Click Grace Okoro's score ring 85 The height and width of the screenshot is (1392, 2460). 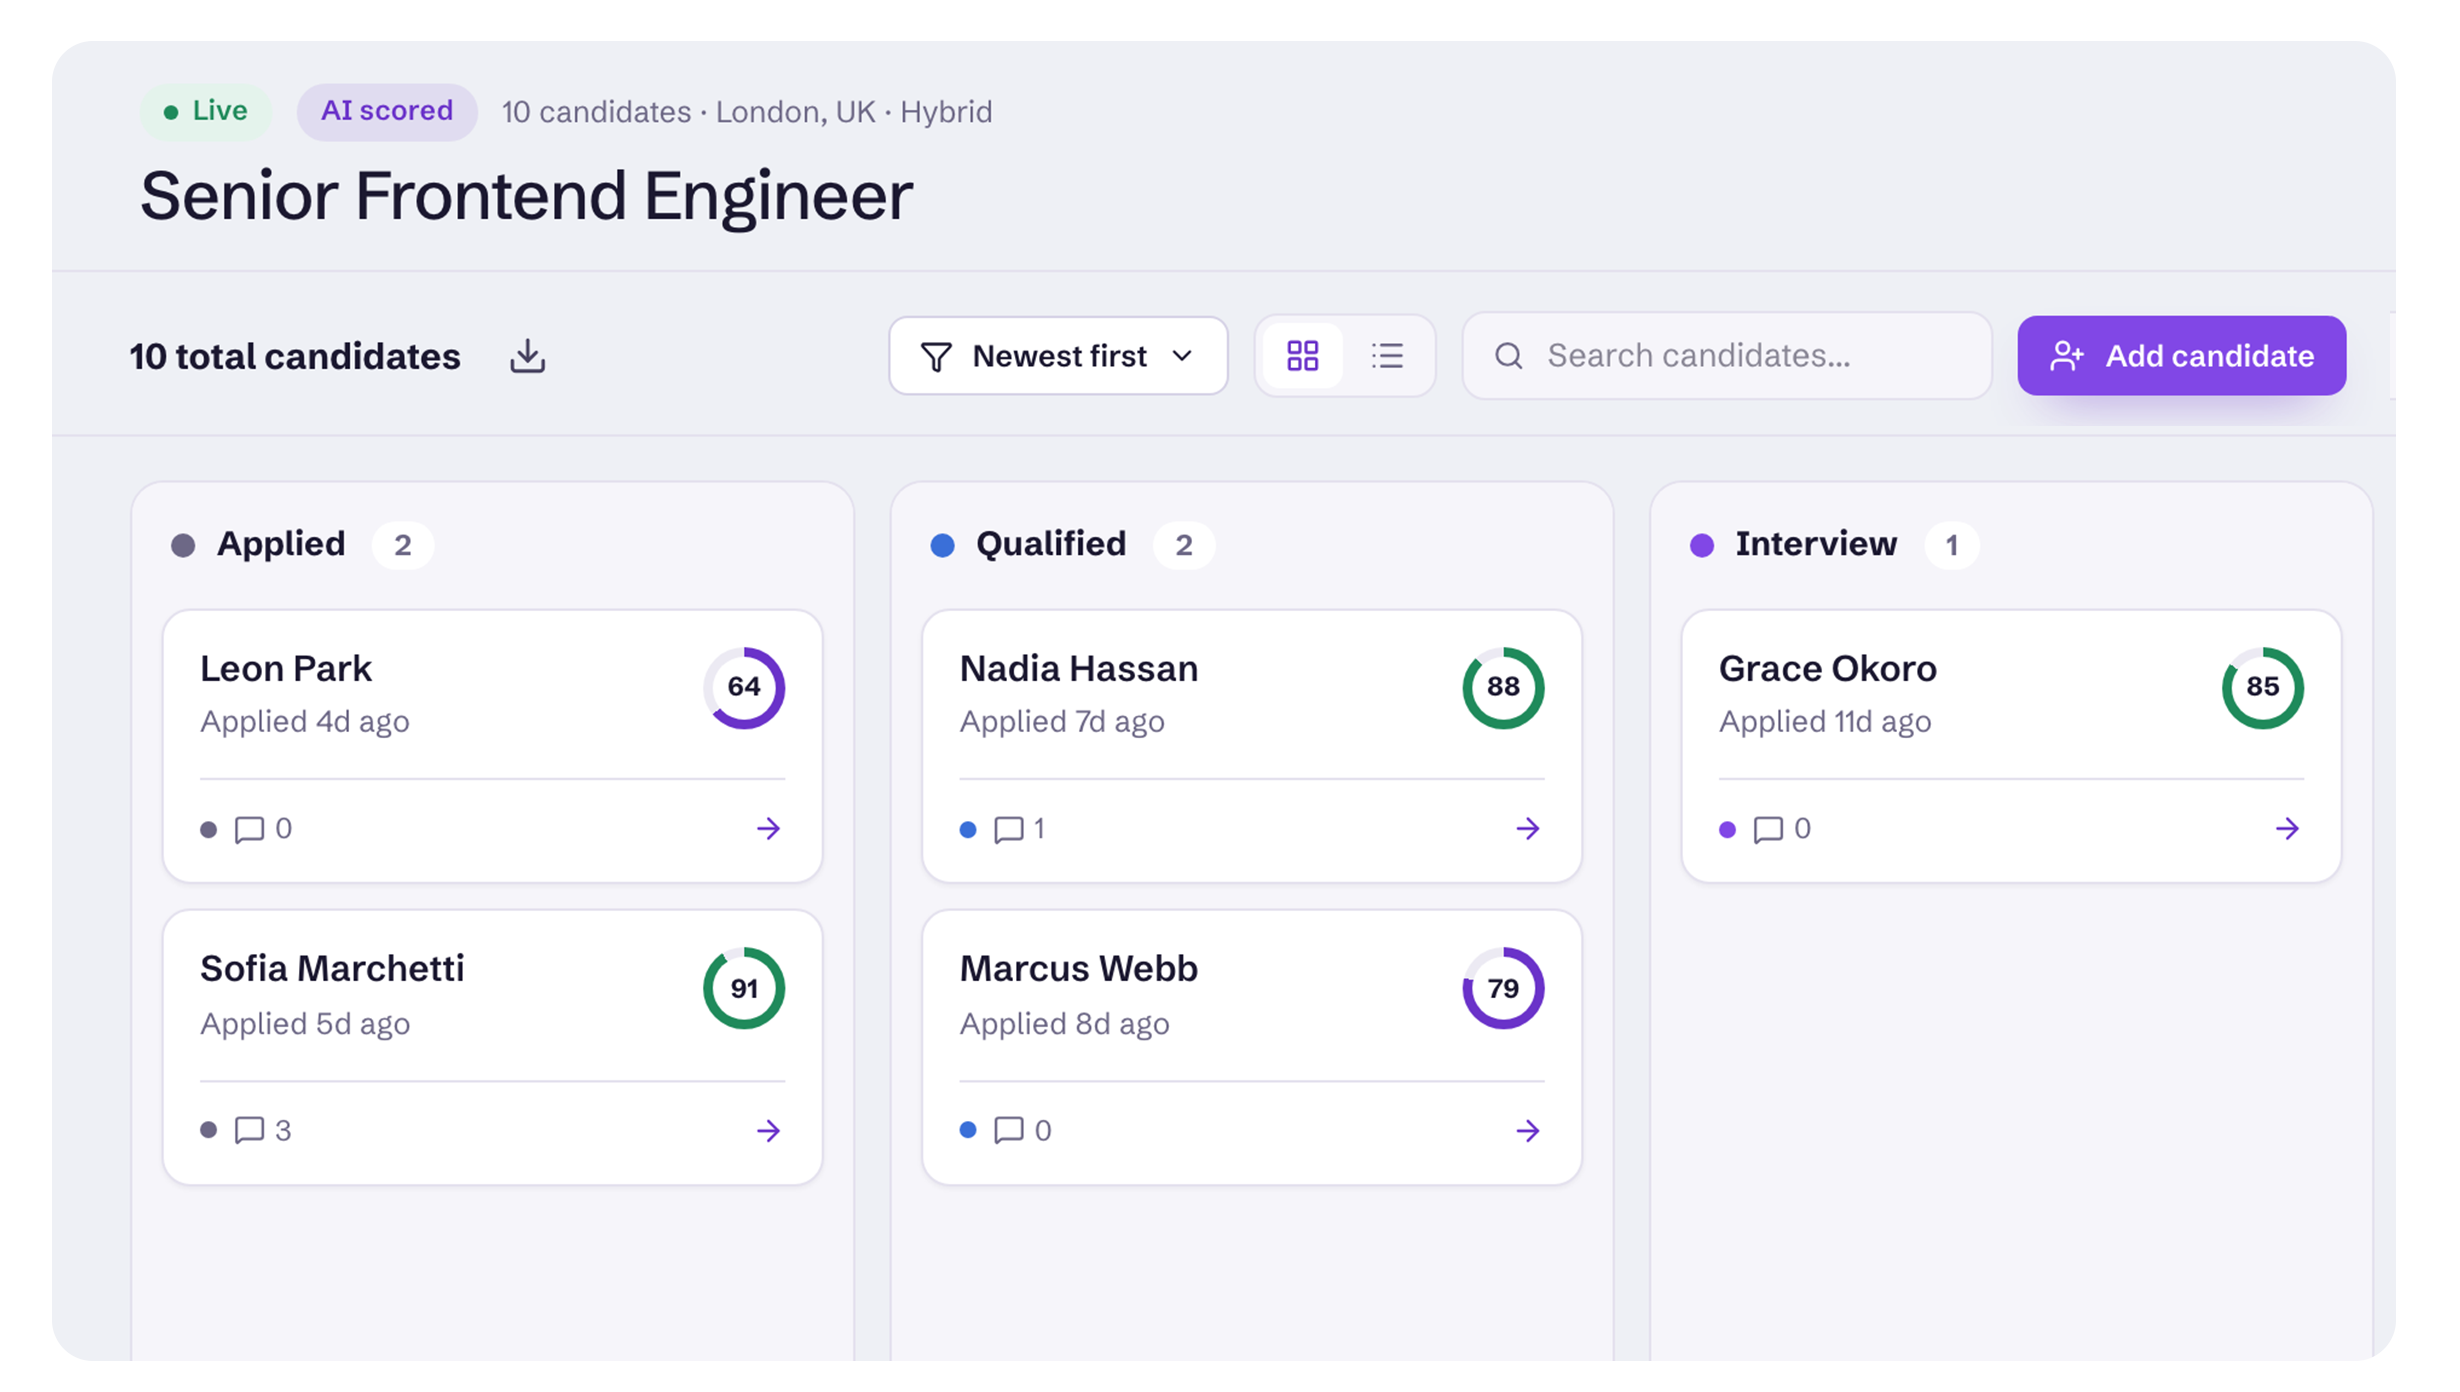(x=2263, y=688)
